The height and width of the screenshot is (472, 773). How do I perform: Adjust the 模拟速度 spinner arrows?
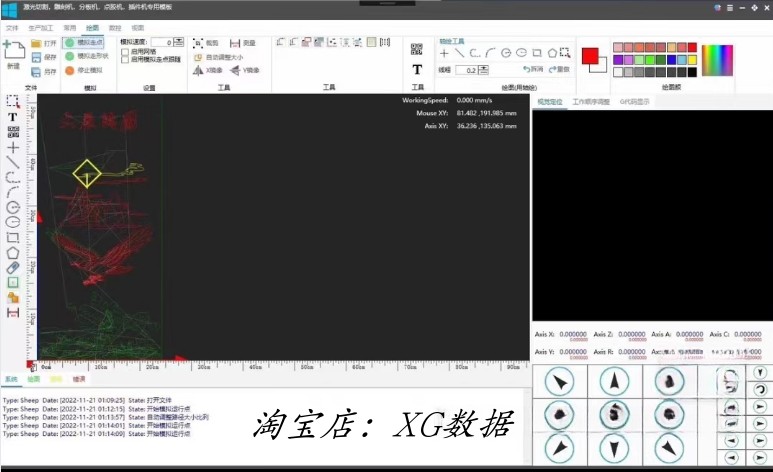[x=178, y=42]
